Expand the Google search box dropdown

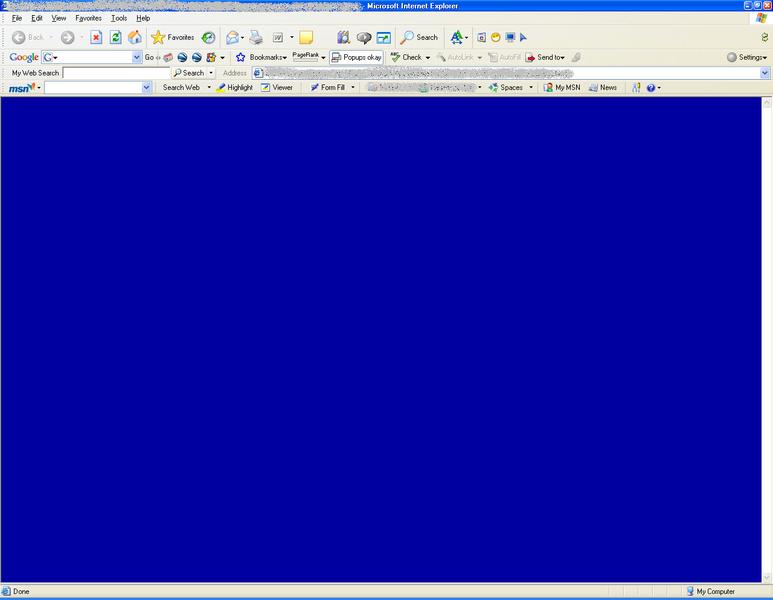coord(137,58)
